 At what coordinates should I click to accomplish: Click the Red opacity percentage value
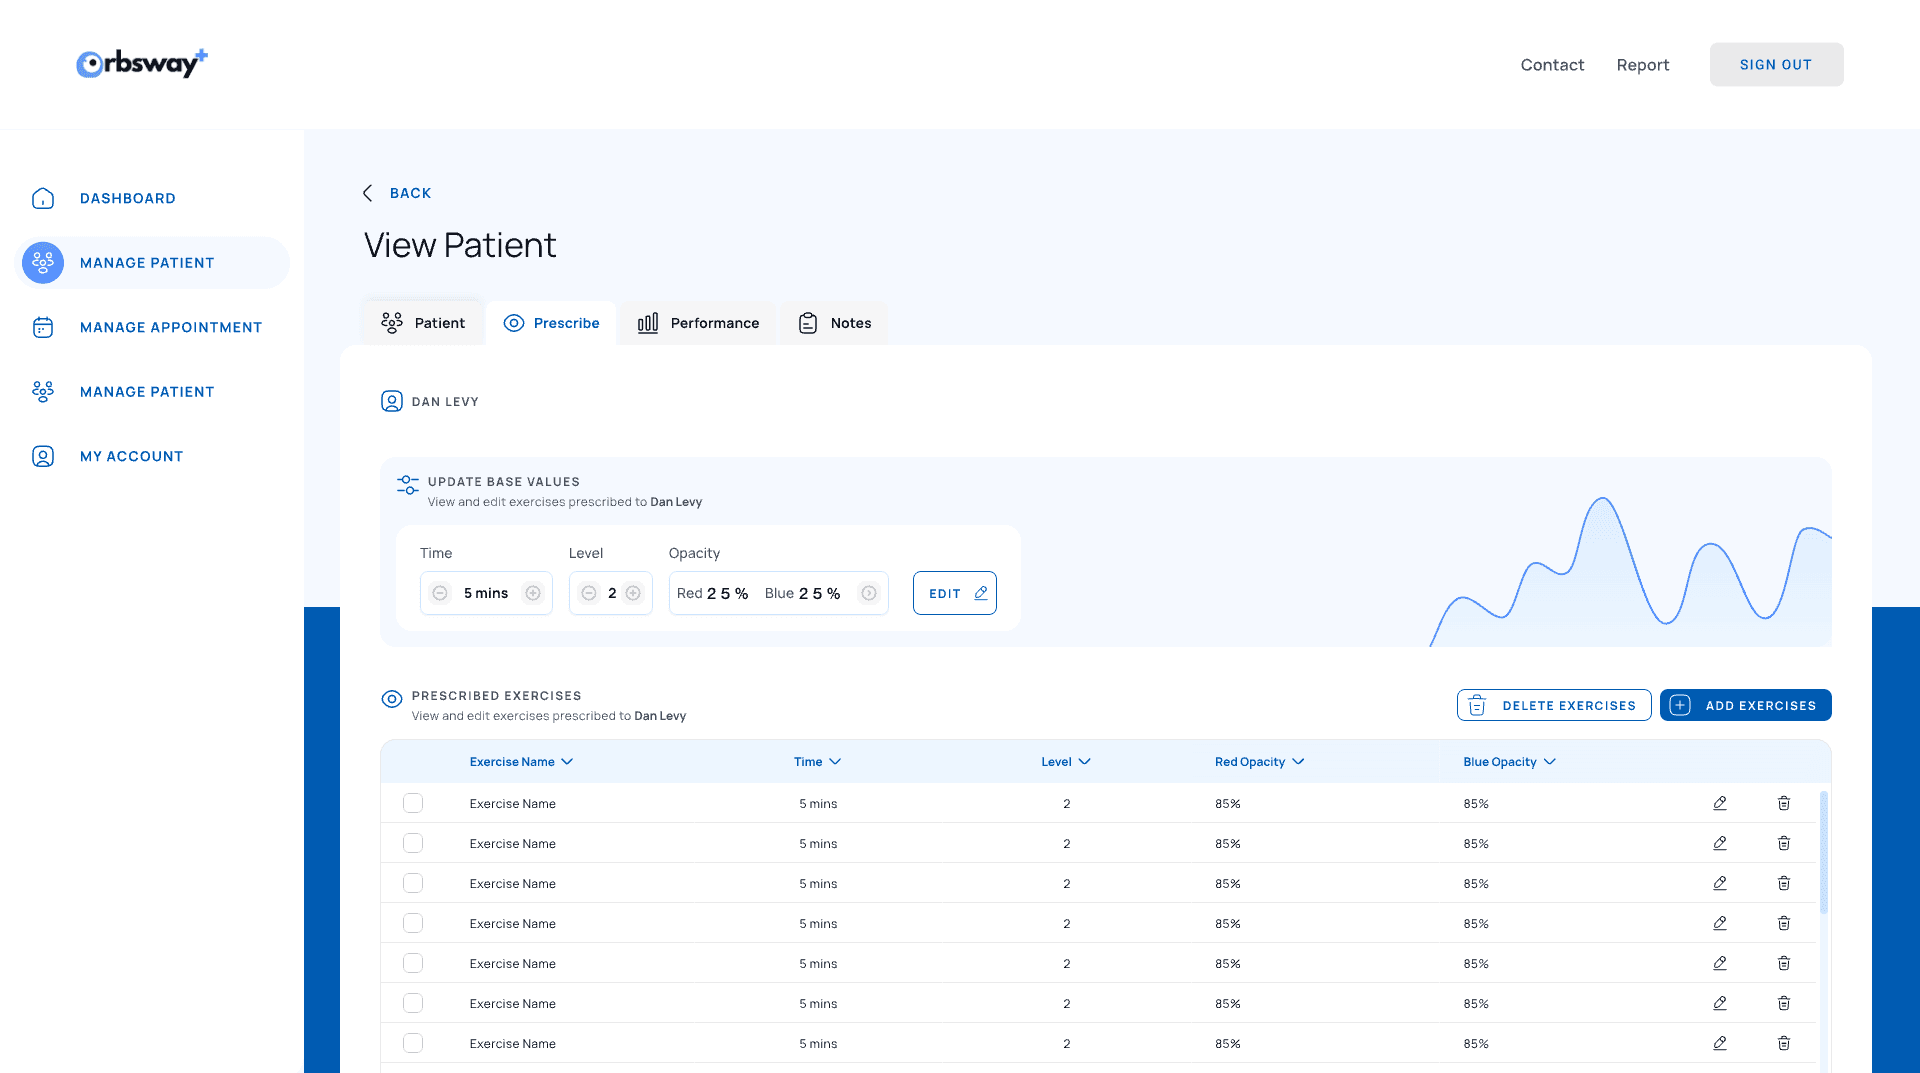point(727,593)
